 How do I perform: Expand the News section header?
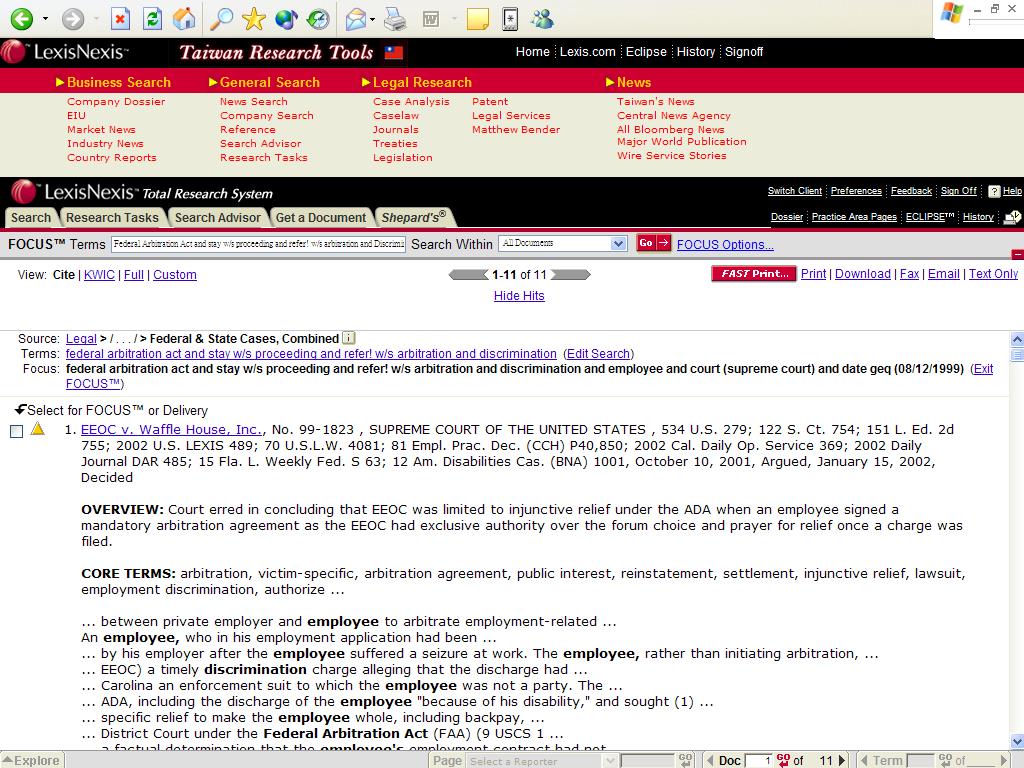(628, 82)
